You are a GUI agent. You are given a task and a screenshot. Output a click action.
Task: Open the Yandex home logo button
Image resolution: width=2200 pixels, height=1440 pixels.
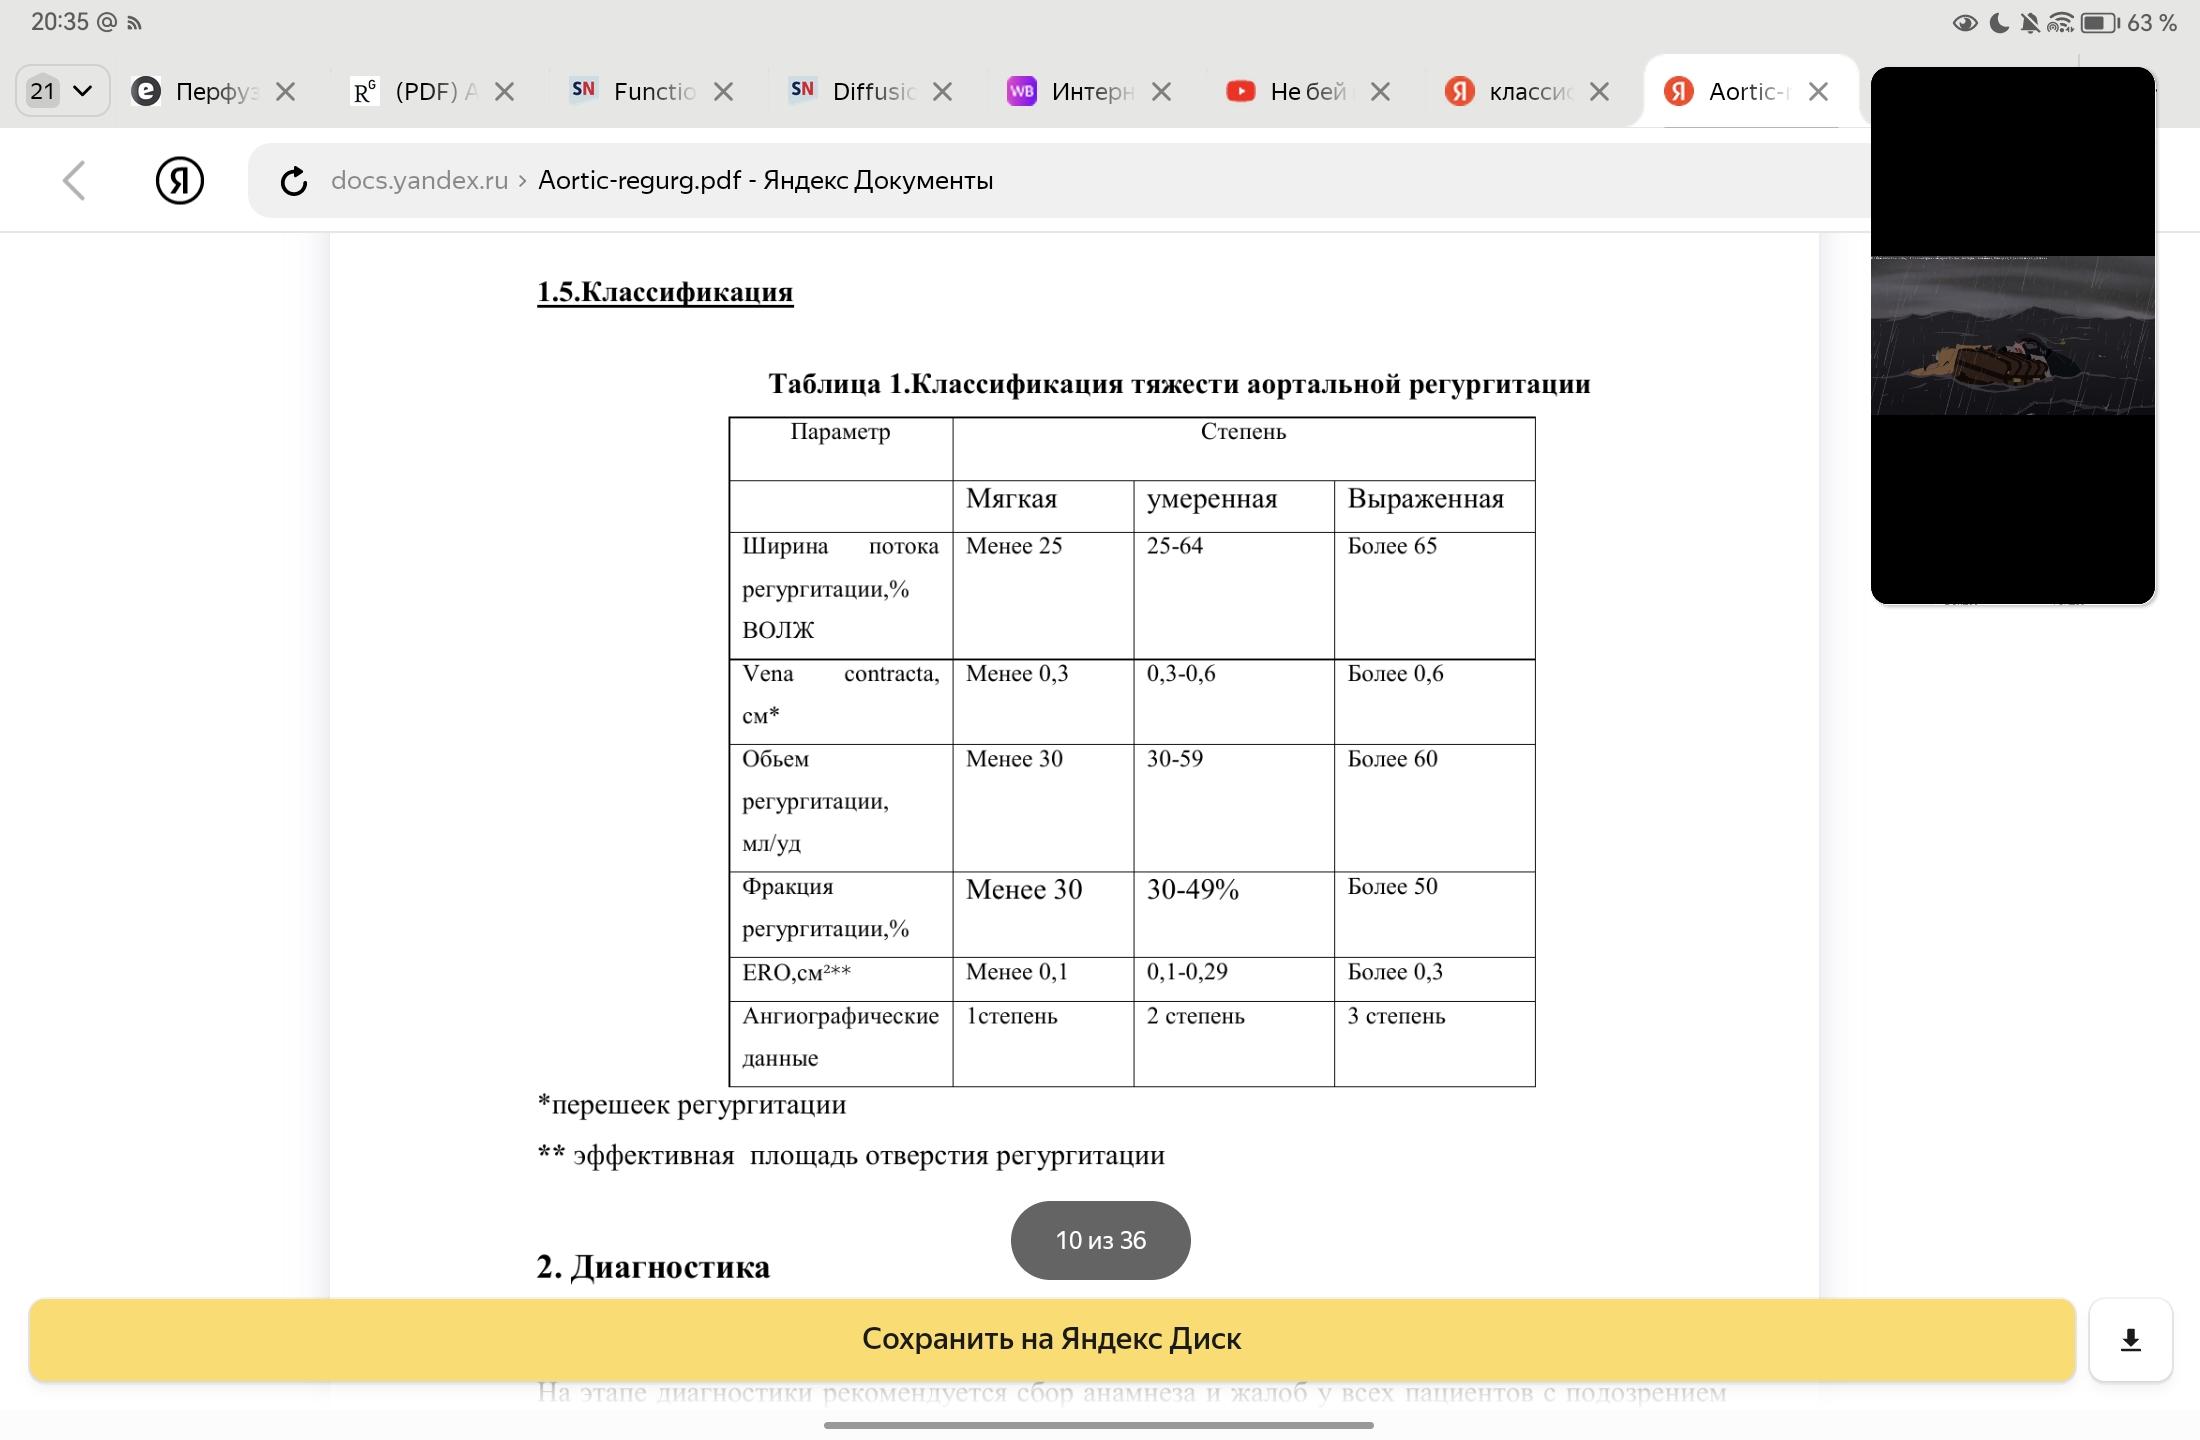pyautogui.click(x=180, y=181)
